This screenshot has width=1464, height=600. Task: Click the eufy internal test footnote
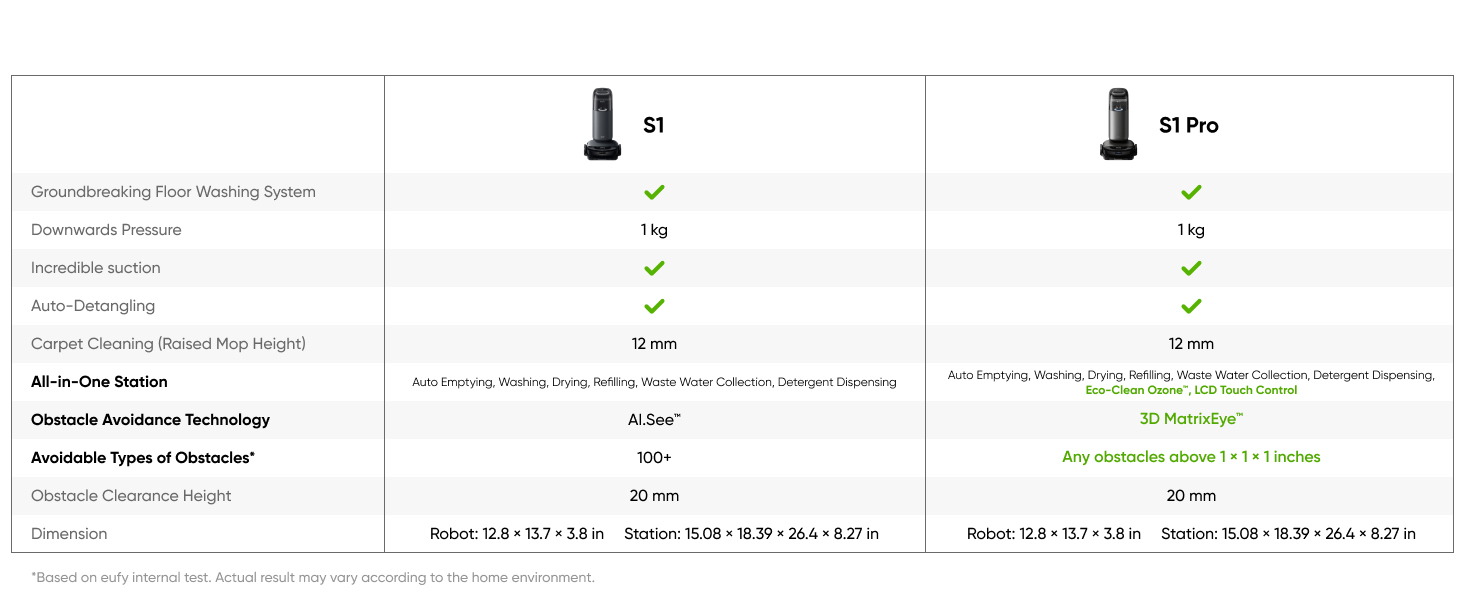pyautogui.click(x=313, y=577)
